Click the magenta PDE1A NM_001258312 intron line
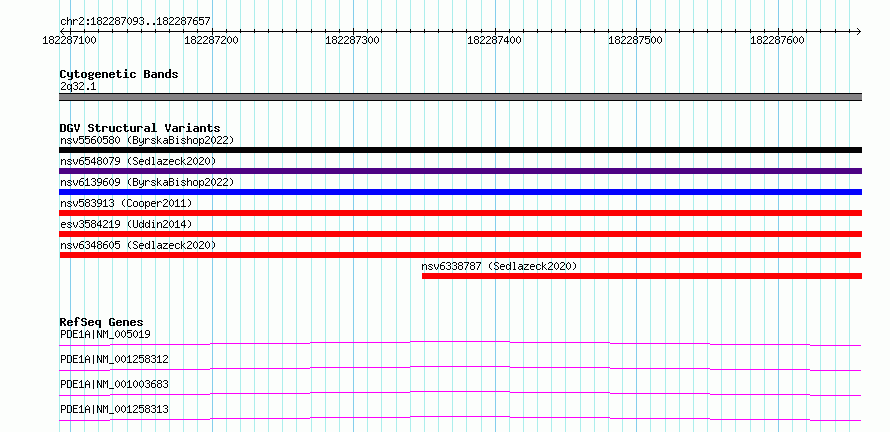This screenshot has height=432, width=890. coord(460,368)
